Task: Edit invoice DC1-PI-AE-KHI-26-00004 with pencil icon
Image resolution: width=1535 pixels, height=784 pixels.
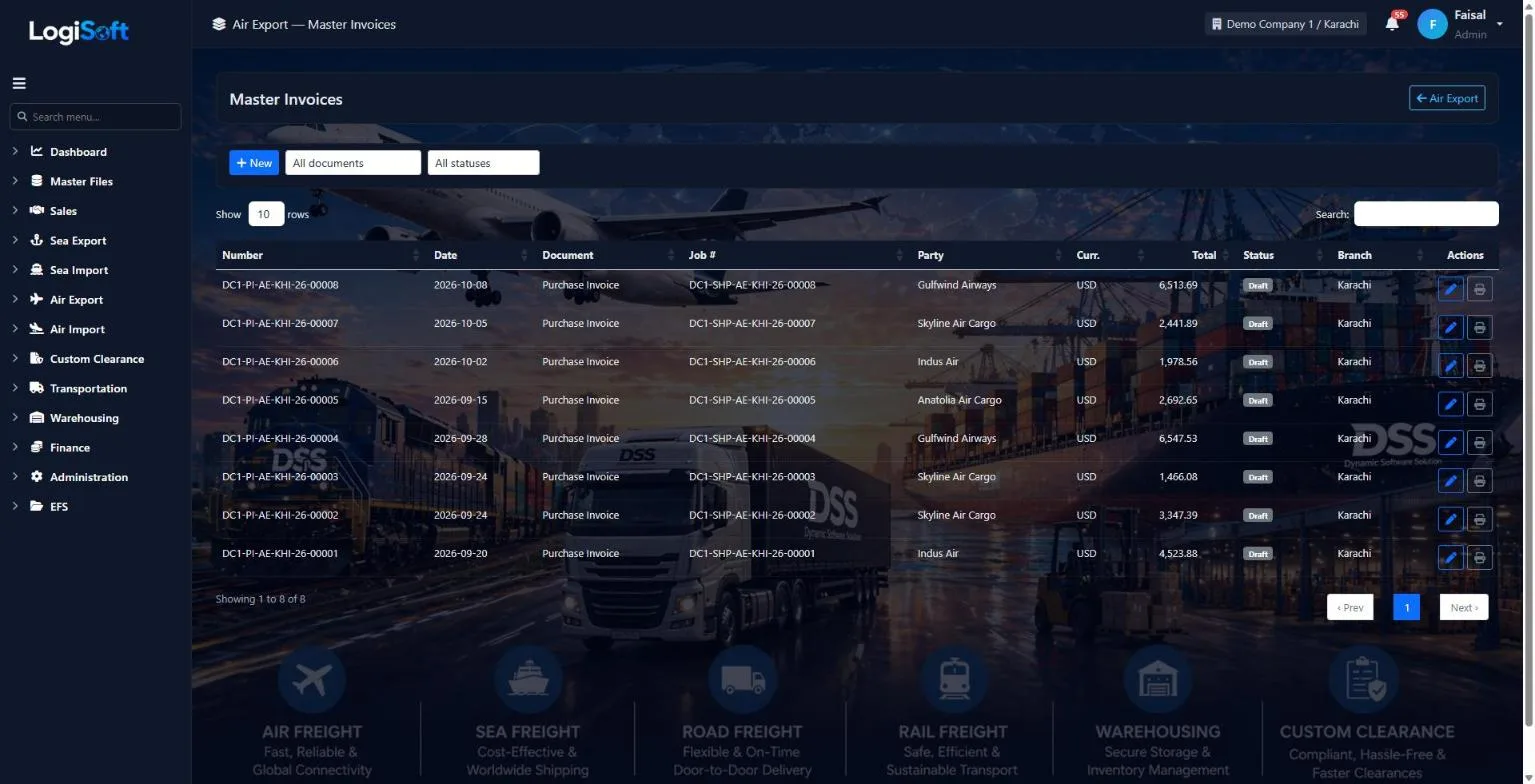Action: pos(1450,442)
